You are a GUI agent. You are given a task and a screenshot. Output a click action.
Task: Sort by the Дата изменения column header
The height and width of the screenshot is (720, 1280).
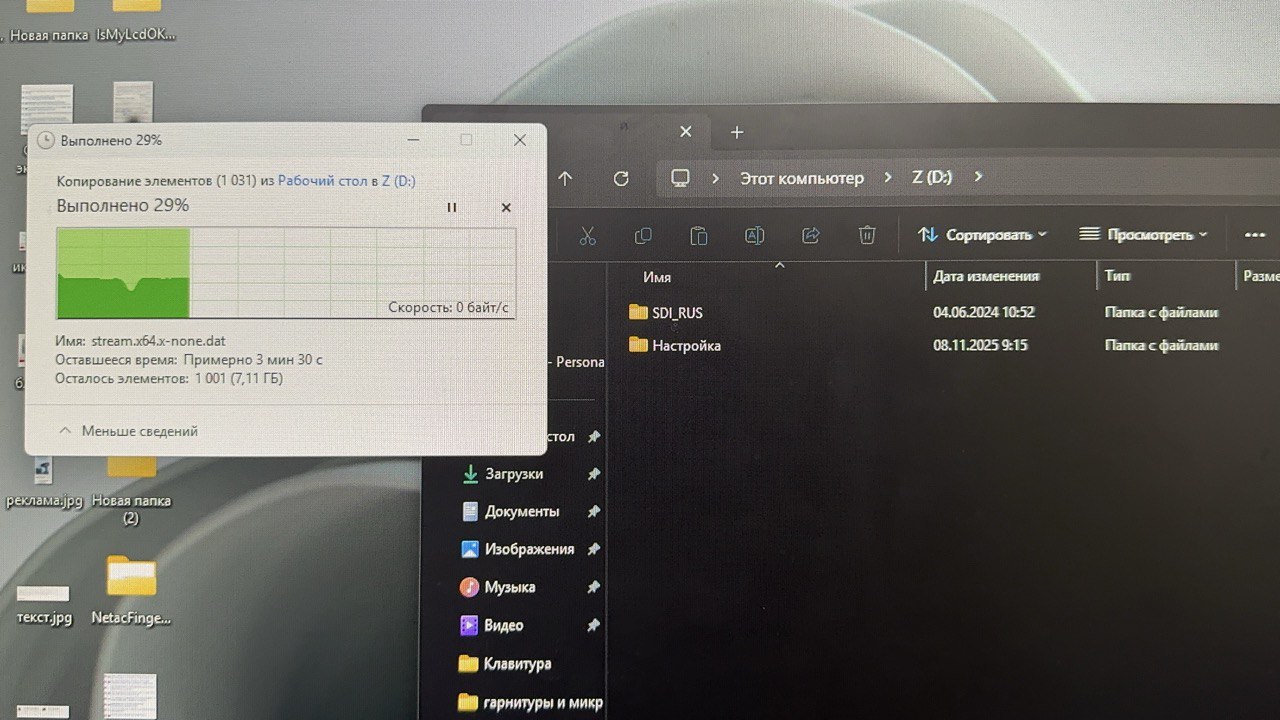[985, 276]
